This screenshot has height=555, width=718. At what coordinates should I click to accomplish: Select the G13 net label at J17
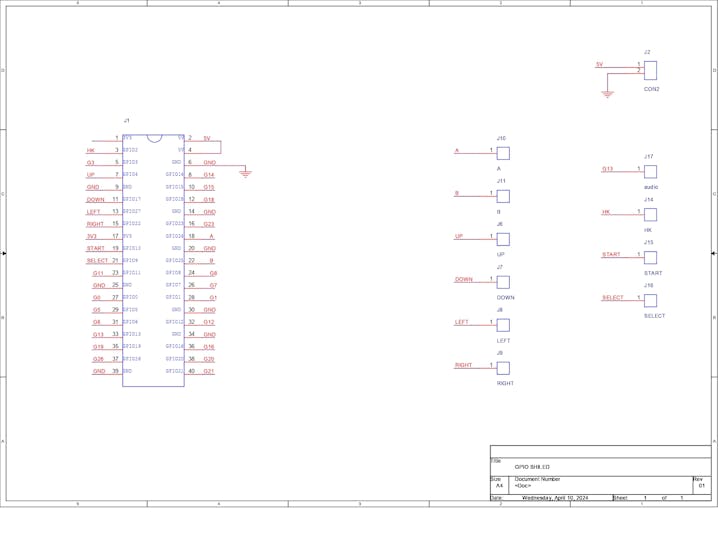pos(607,169)
